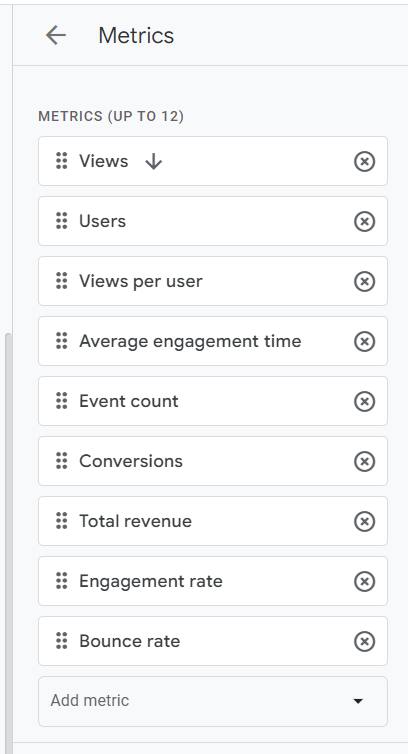Remove the Users metric
The image size is (408, 754).
[x=364, y=221]
